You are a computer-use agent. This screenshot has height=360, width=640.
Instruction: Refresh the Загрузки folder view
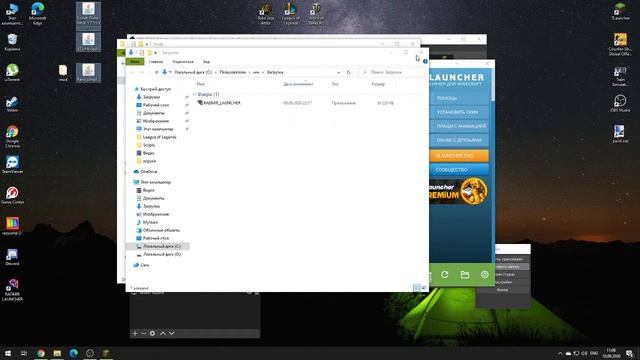point(348,72)
